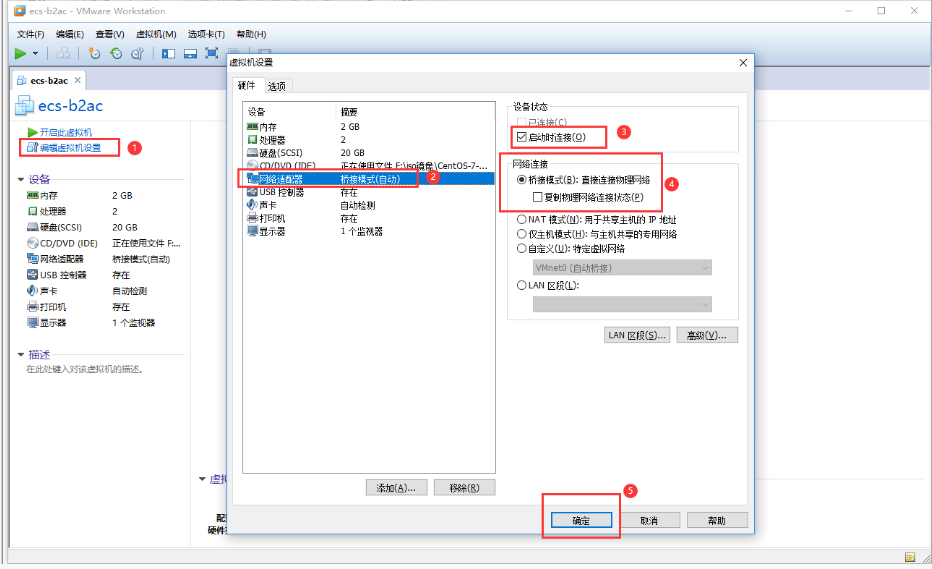This screenshot has height=569, width=932.
Task: Open the 虚拟机(M) menu
Action: click(x=156, y=34)
